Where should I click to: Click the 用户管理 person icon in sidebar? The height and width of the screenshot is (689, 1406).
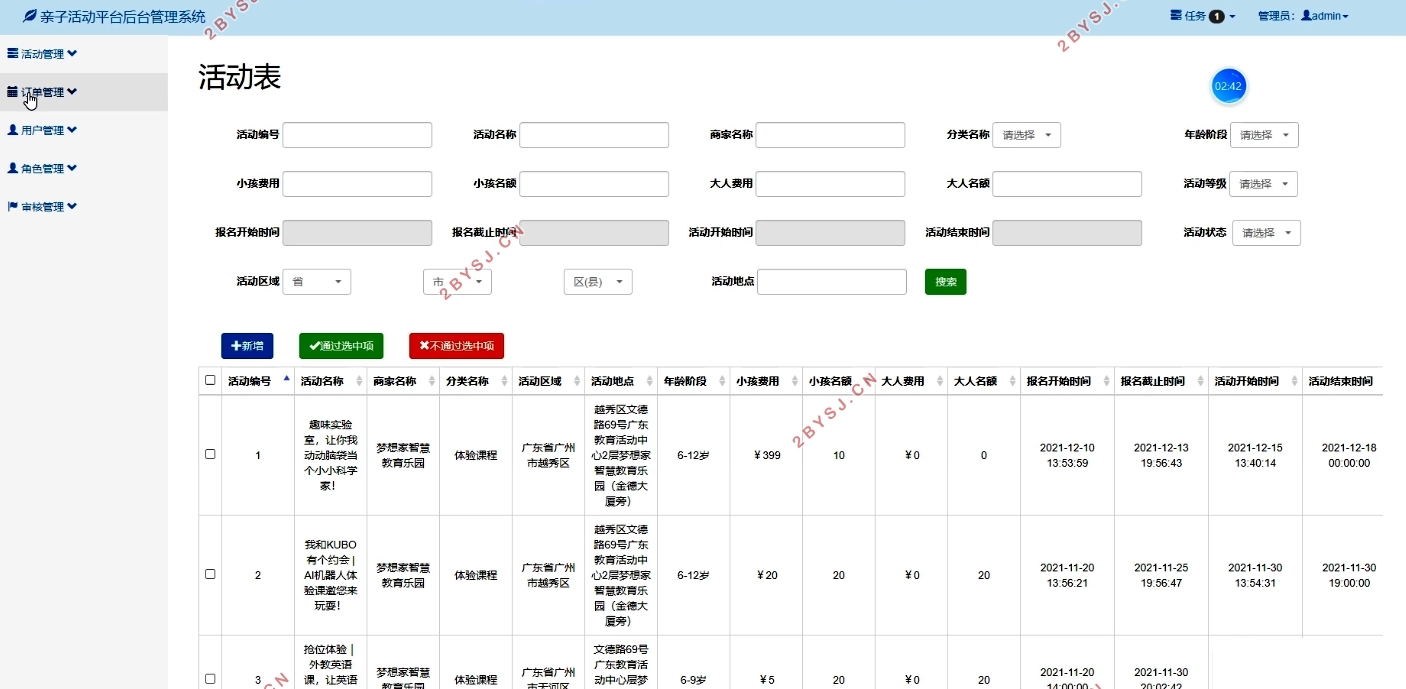coord(12,130)
